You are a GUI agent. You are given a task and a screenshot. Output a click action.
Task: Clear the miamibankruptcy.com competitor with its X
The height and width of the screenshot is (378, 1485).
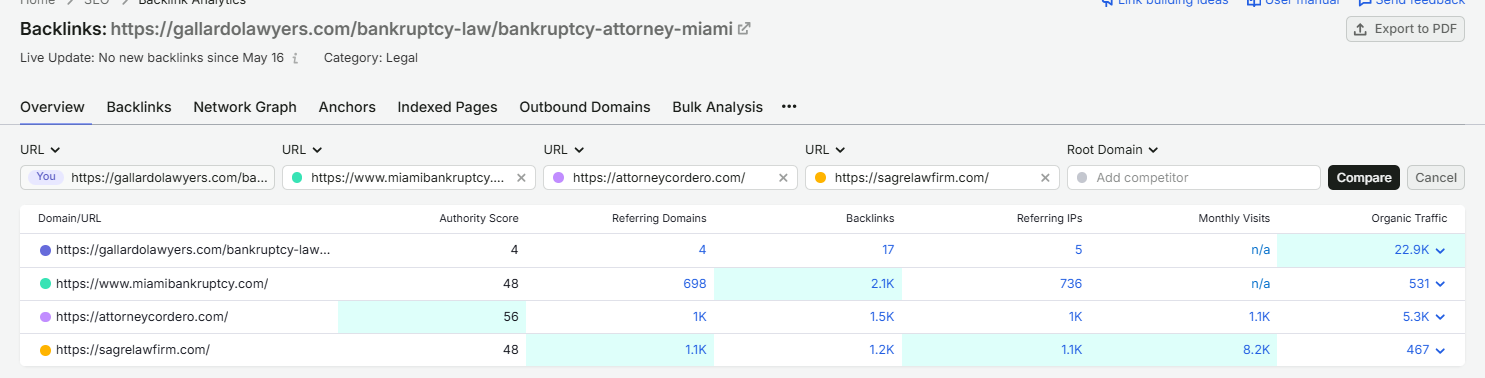click(521, 178)
